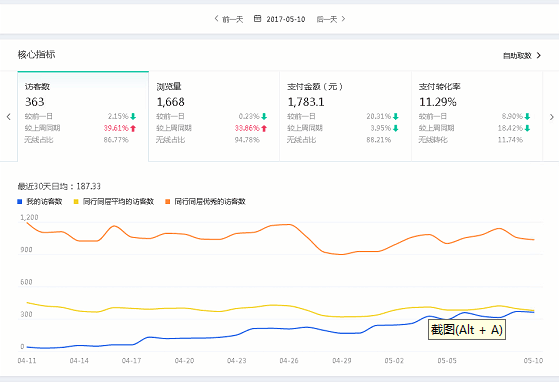Toggle 我的访客数 blue legend series
Screen dimensions: 559x382
pyautogui.click(x=40, y=202)
